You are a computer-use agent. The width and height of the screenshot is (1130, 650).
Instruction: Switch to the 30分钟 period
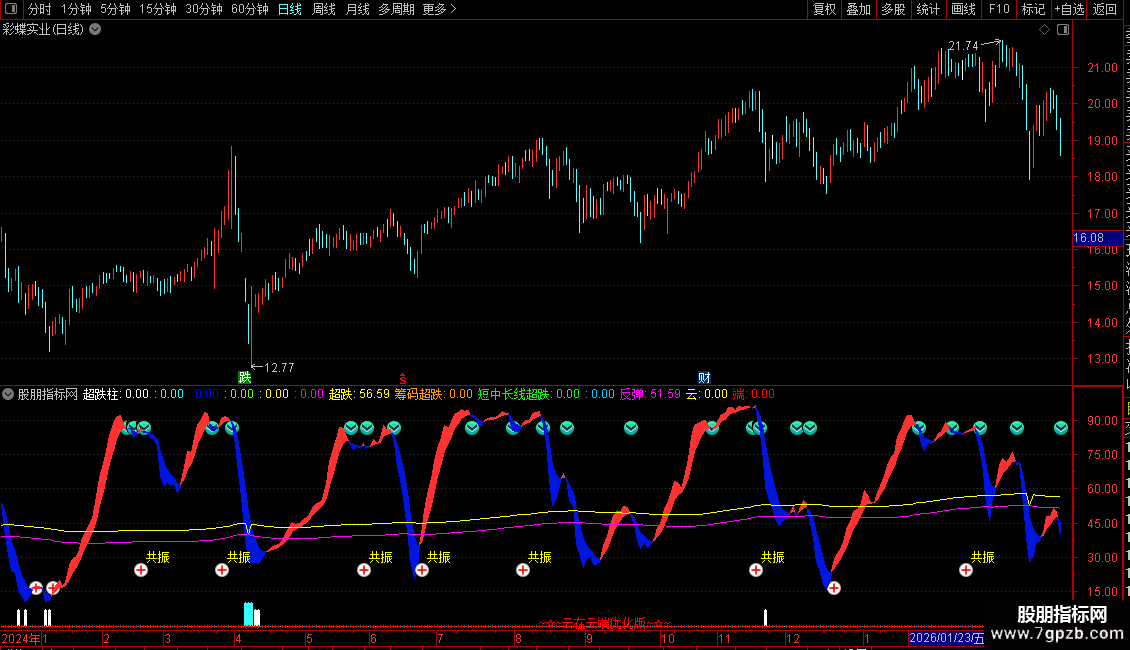(204, 9)
